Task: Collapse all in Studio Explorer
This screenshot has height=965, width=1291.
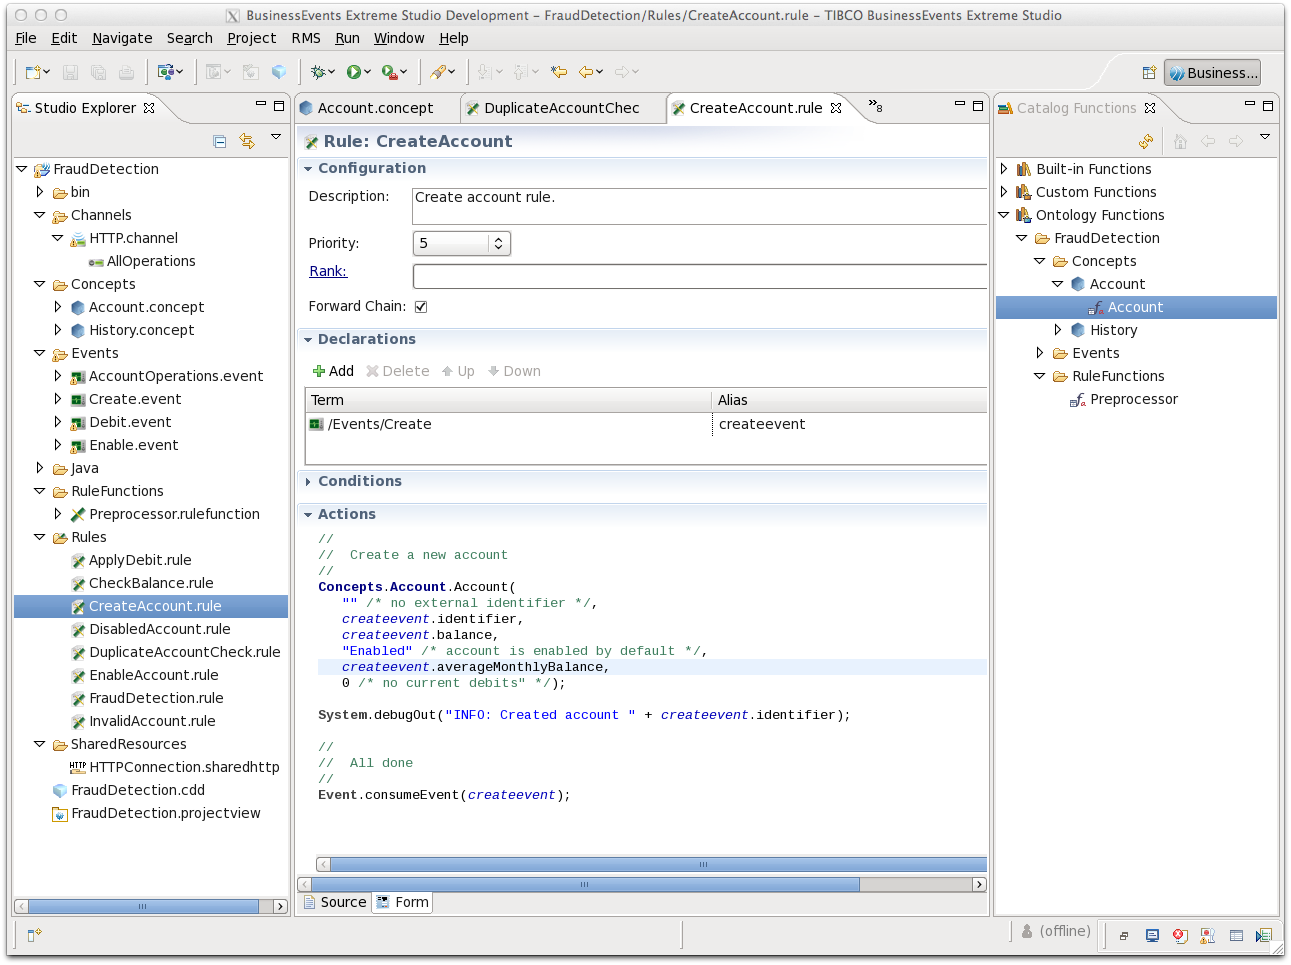Action: [x=220, y=142]
